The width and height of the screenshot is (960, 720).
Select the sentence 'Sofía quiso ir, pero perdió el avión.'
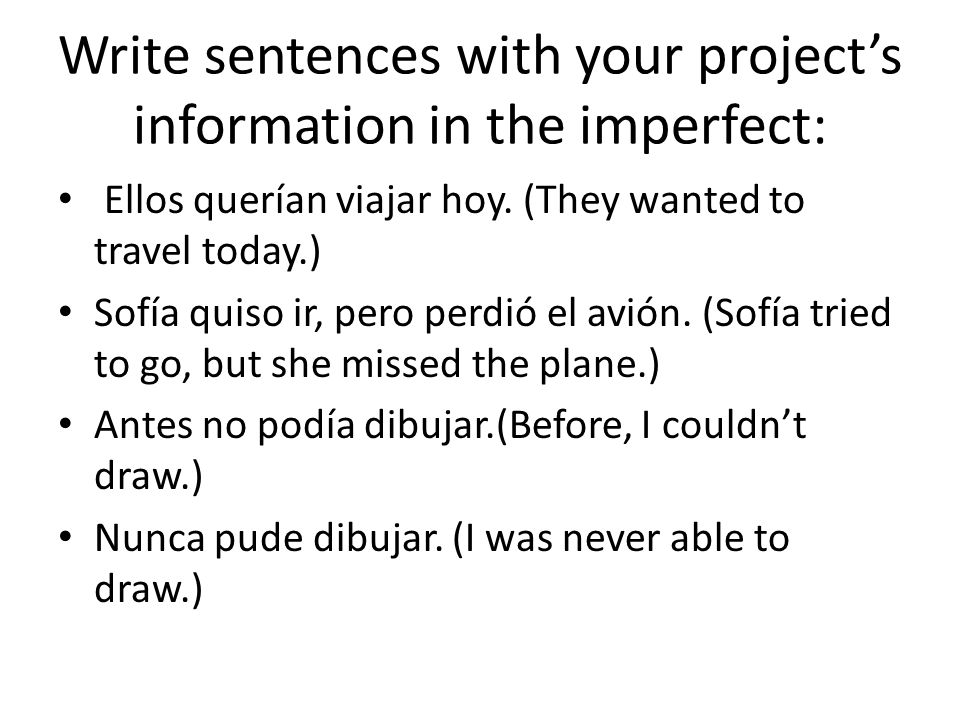[392, 313]
